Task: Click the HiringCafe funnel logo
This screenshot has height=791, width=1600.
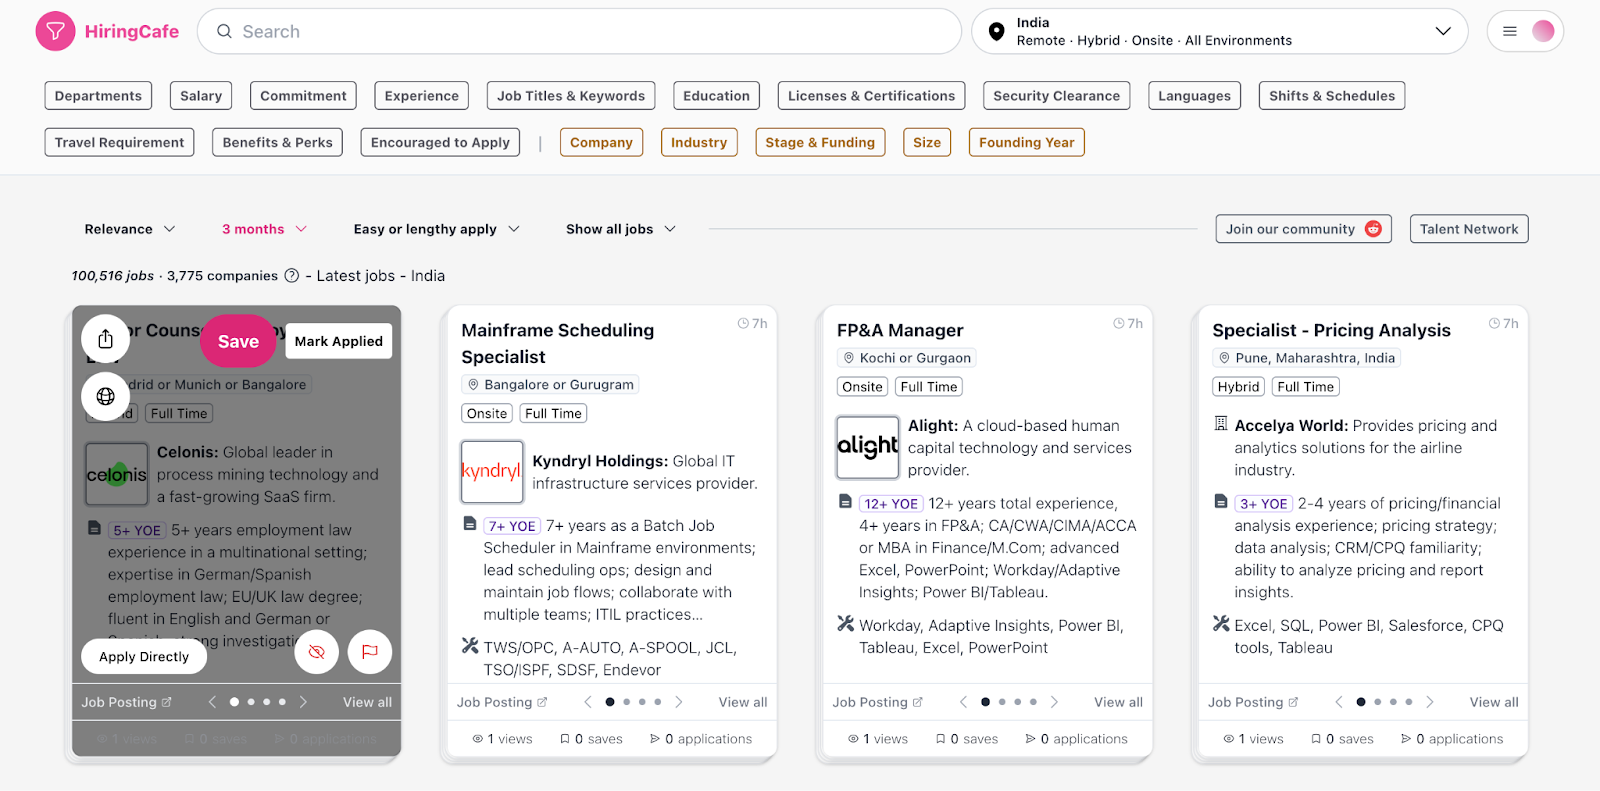Action: pos(56,32)
